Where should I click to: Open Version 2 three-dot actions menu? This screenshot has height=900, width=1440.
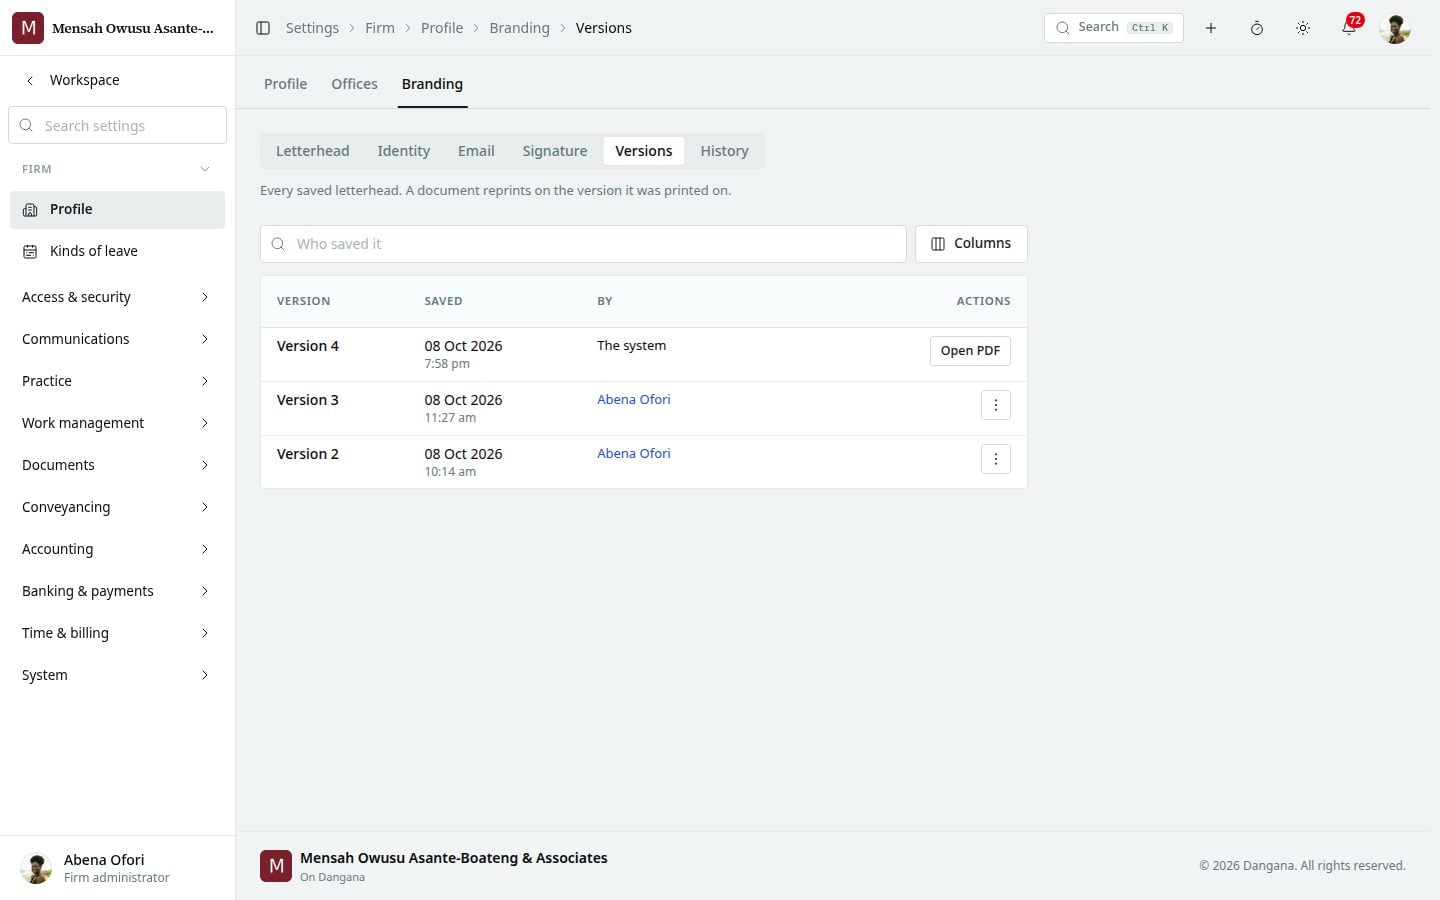pyautogui.click(x=996, y=459)
